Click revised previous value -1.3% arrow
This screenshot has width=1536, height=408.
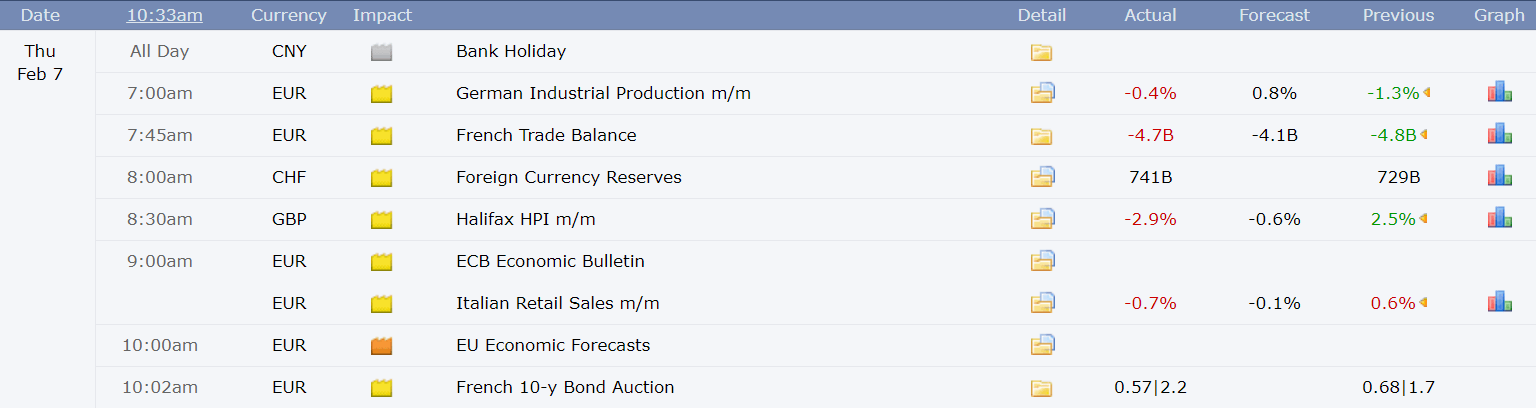(x=1426, y=93)
